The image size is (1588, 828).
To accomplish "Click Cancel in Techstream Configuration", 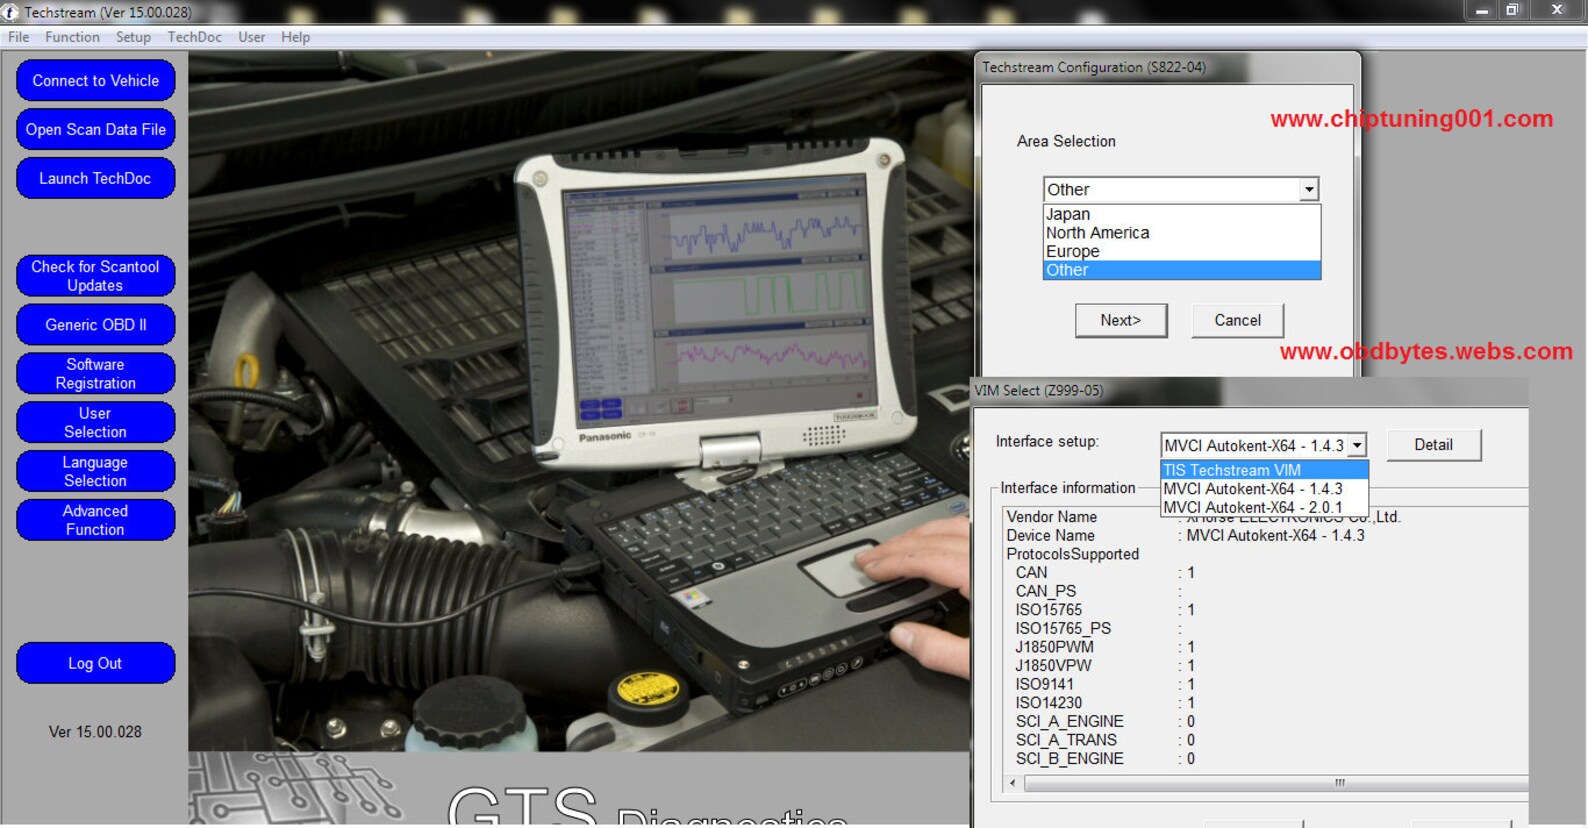I will coord(1237,320).
